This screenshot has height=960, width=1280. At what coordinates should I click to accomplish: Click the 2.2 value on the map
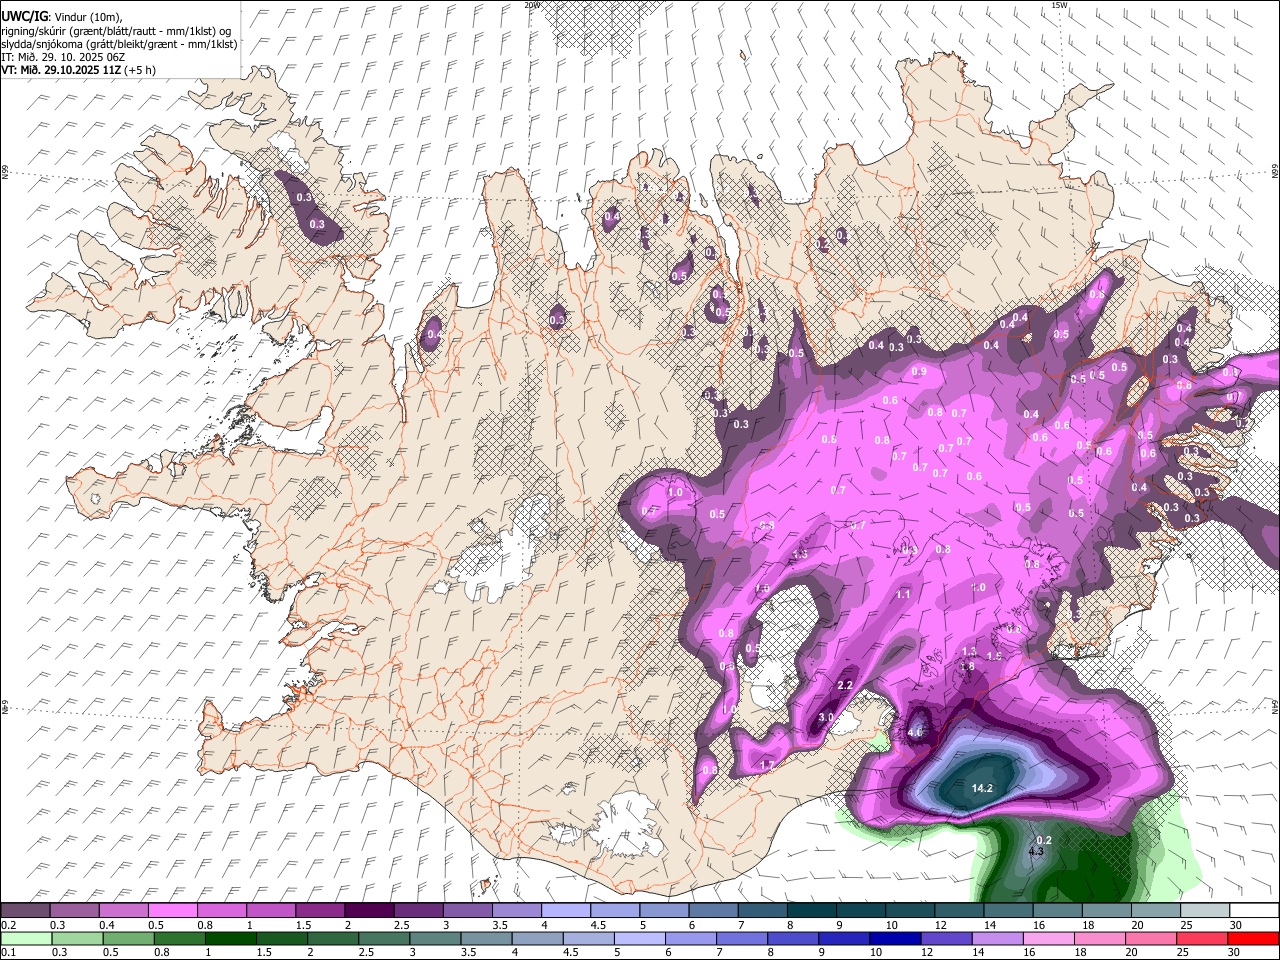[x=844, y=685]
